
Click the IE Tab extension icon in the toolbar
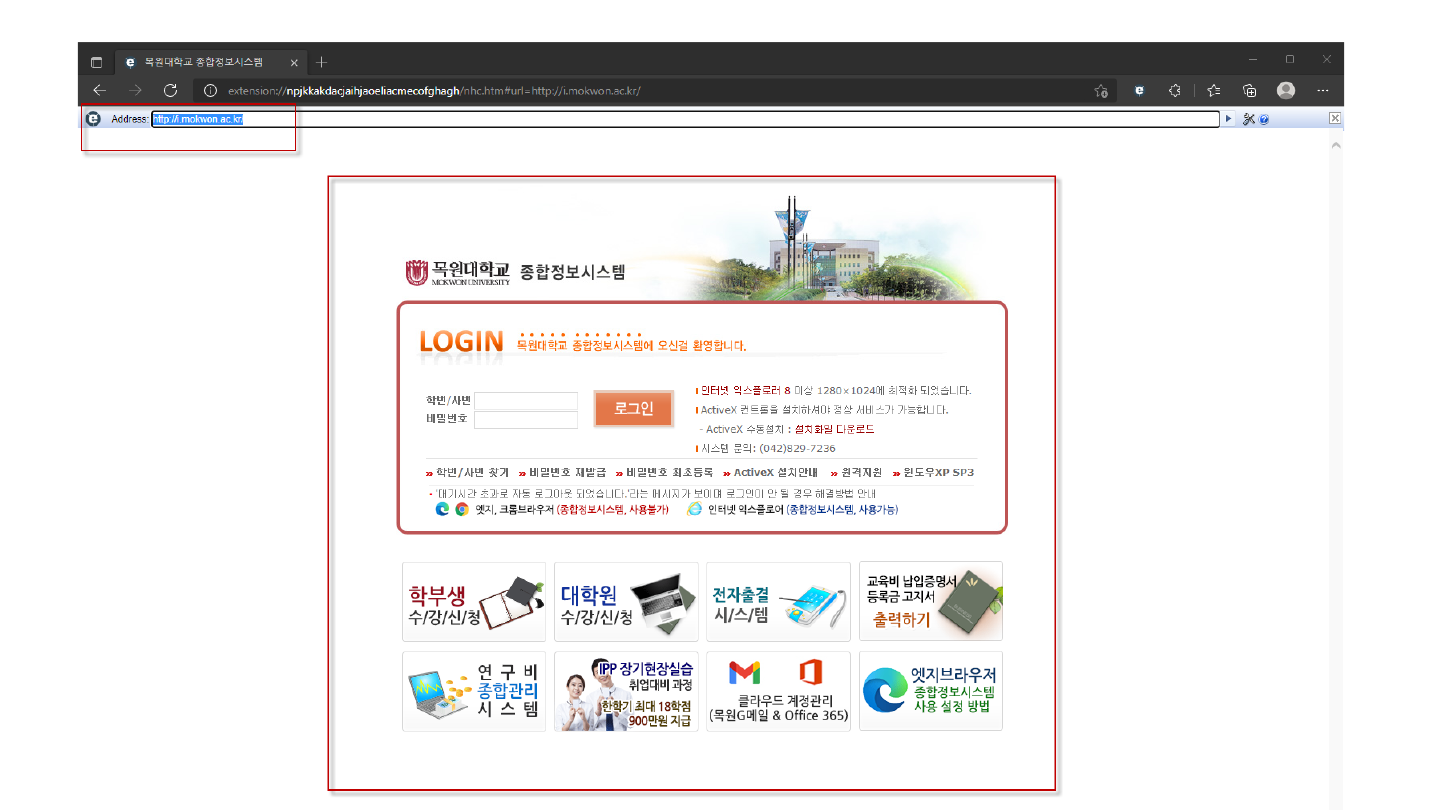pos(1138,90)
